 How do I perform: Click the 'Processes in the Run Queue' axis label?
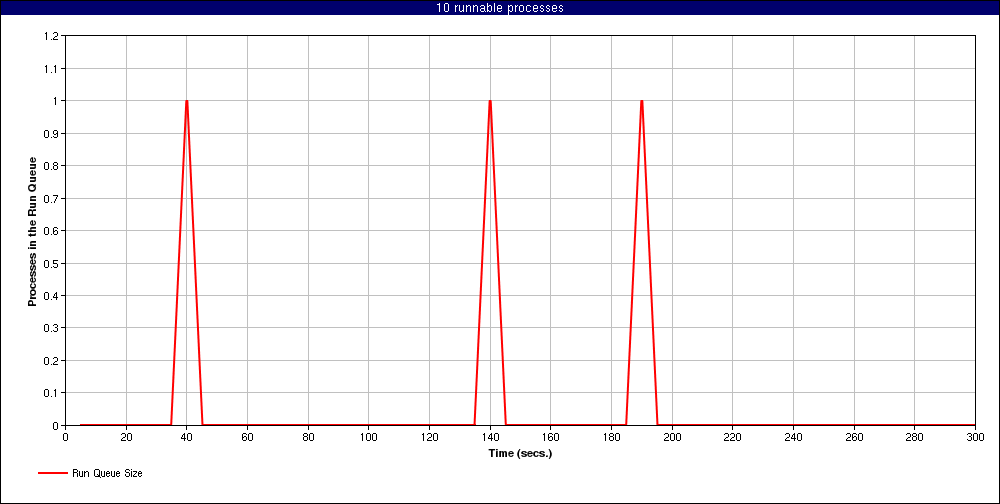pyautogui.click(x=31, y=231)
